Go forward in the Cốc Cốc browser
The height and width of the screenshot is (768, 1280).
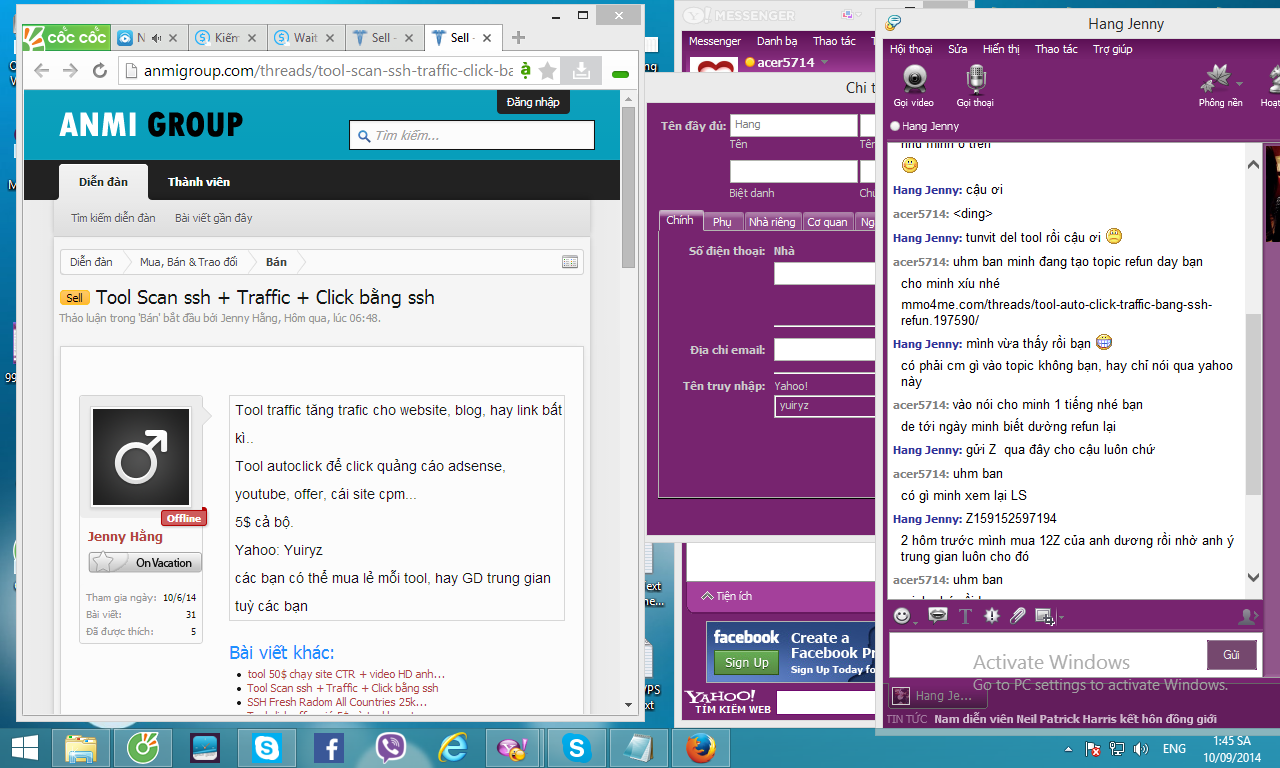(x=70, y=70)
